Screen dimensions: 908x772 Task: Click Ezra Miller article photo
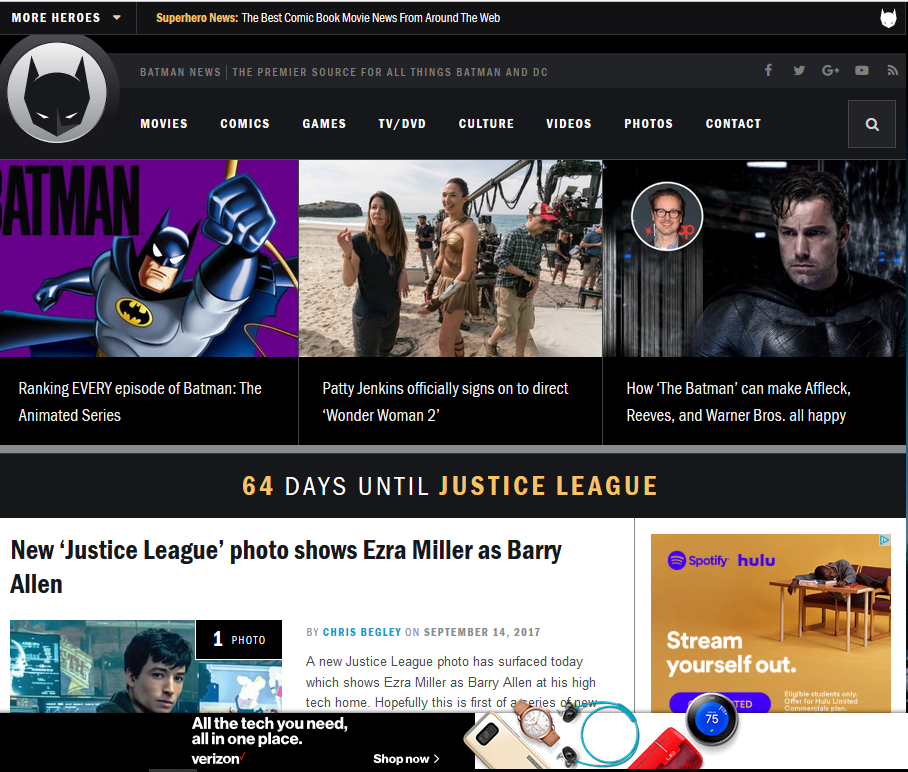tap(146, 666)
